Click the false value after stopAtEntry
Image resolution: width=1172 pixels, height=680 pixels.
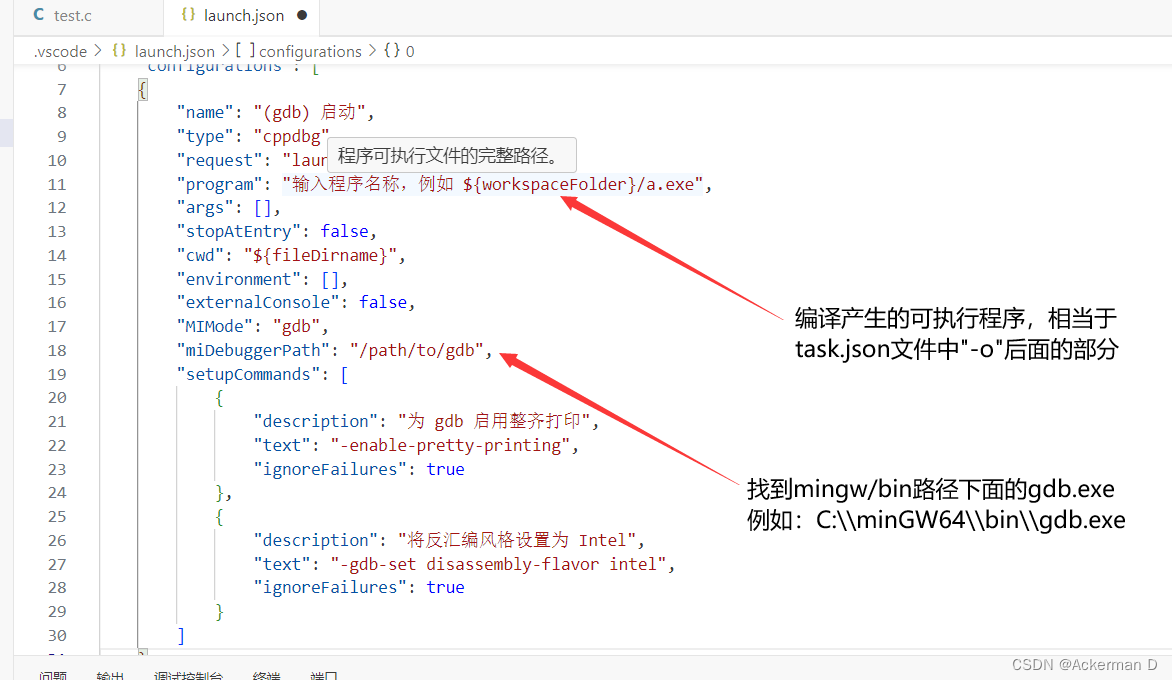344,230
